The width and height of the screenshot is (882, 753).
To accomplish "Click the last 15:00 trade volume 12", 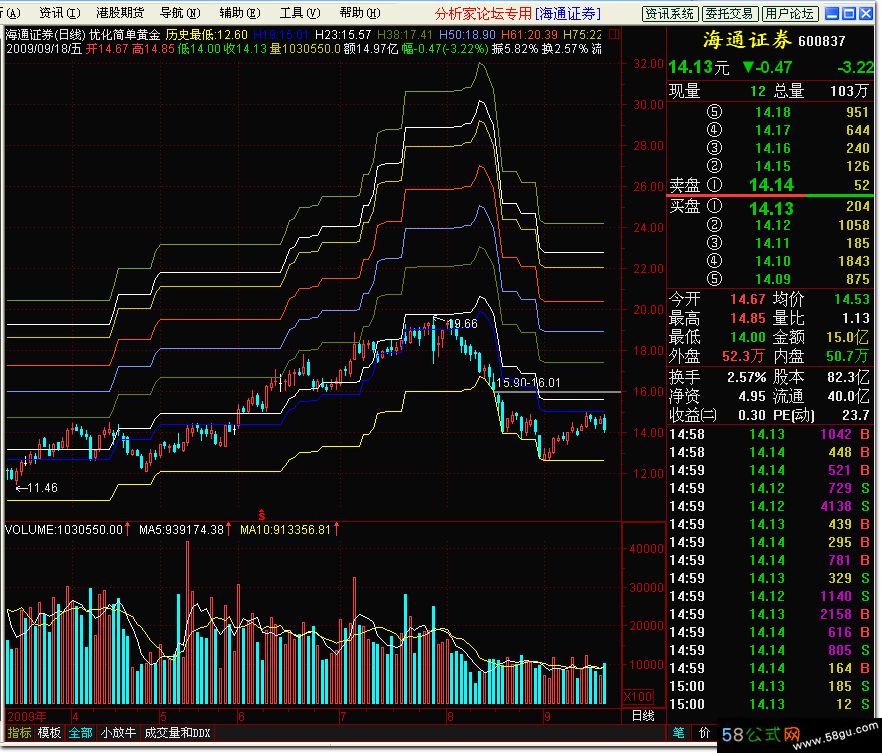I will click(844, 704).
